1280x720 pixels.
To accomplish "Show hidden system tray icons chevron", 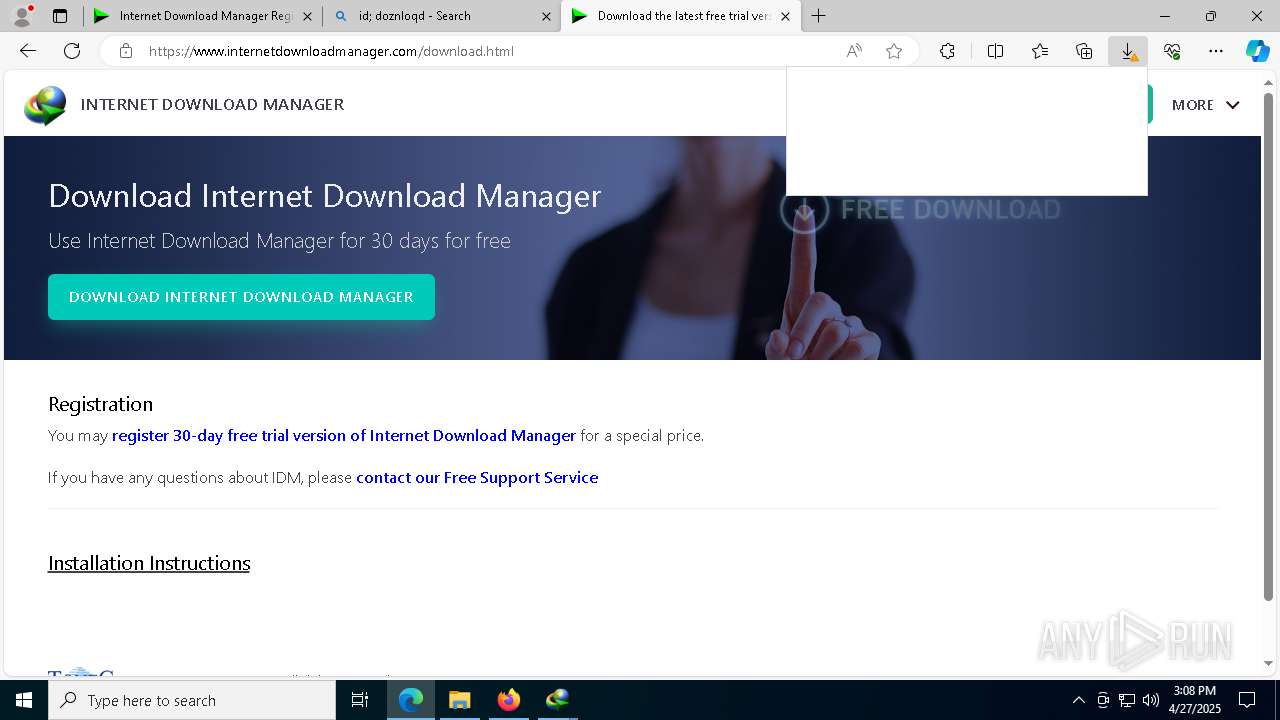I will click(1078, 700).
